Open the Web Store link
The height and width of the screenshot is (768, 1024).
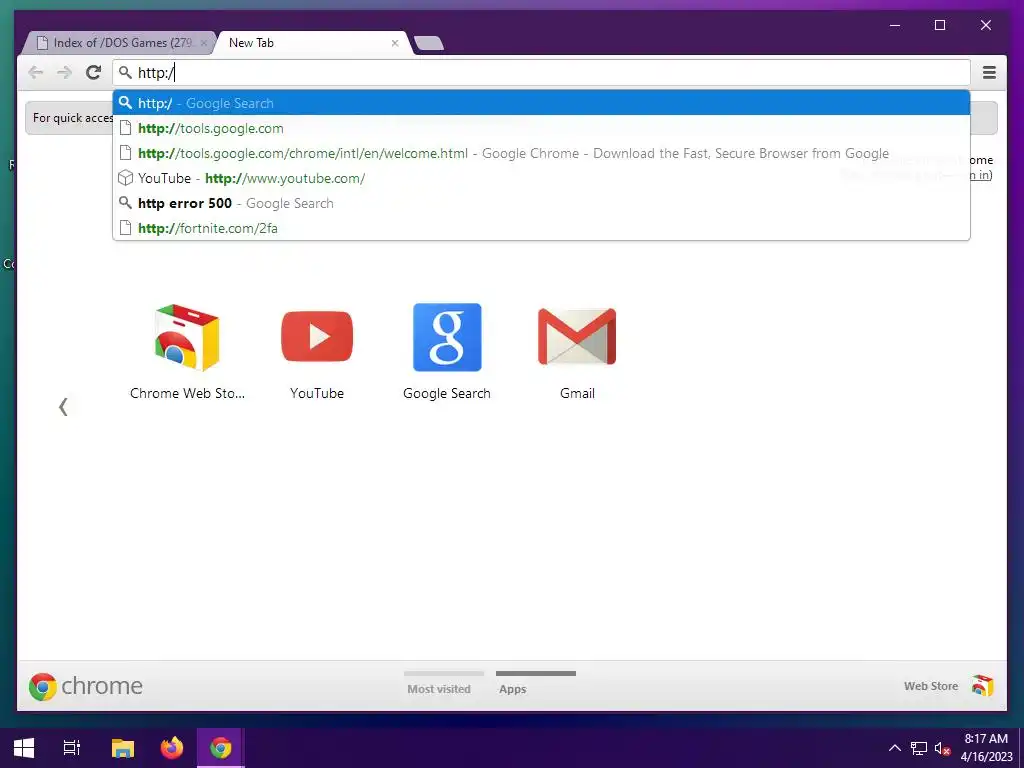(x=931, y=686)
